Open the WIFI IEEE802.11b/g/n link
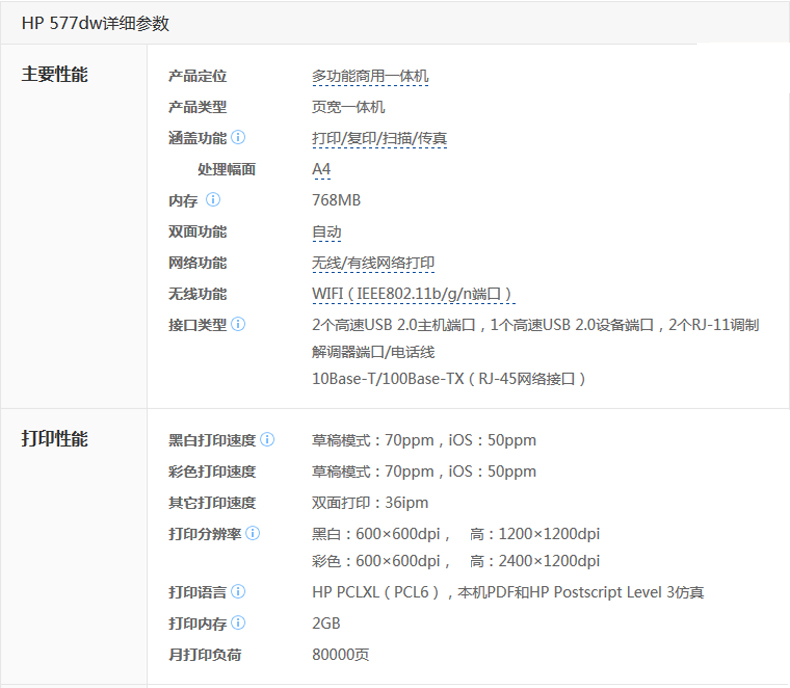790x688 pixels. pos(412,294)
